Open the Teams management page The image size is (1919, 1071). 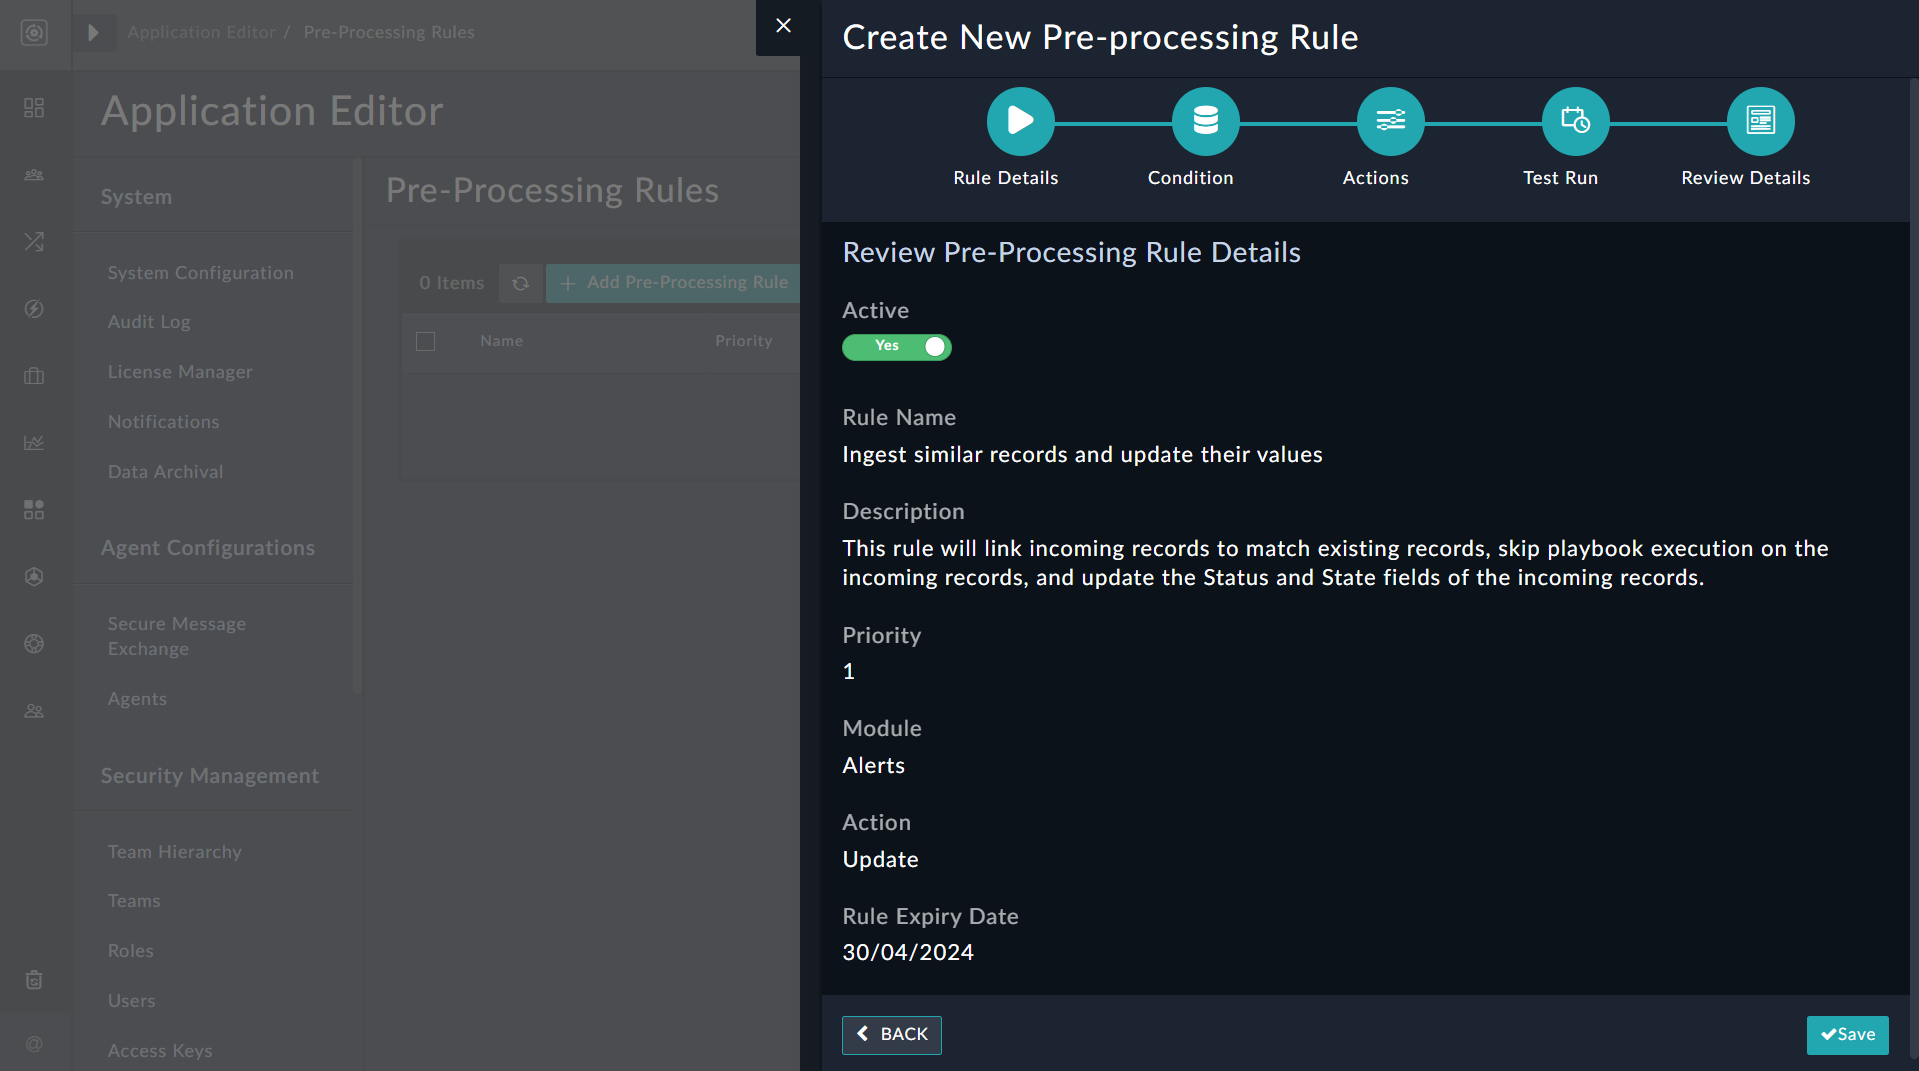pyautogui.click(x=133, y=900)
